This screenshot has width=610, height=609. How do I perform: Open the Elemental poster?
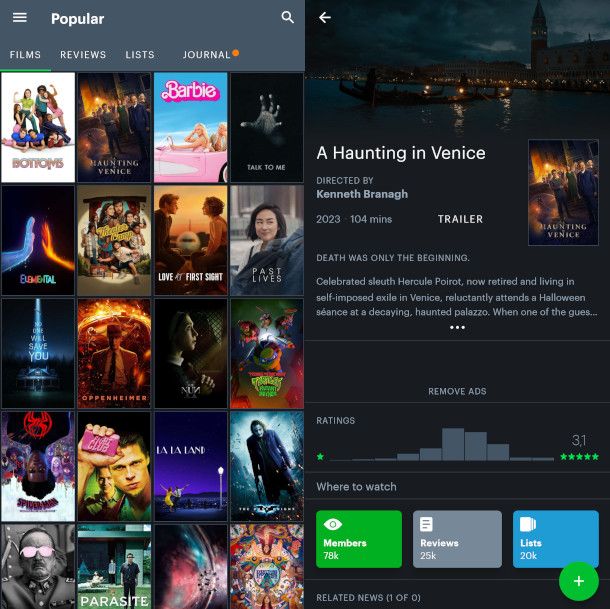tap(38, 240)
